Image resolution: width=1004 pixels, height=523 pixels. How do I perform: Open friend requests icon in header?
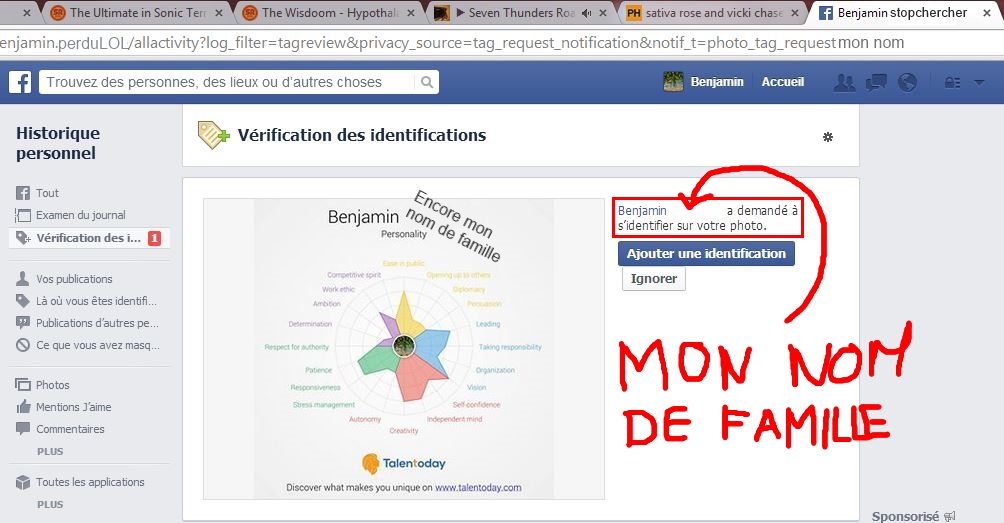(x=844, y=83)
